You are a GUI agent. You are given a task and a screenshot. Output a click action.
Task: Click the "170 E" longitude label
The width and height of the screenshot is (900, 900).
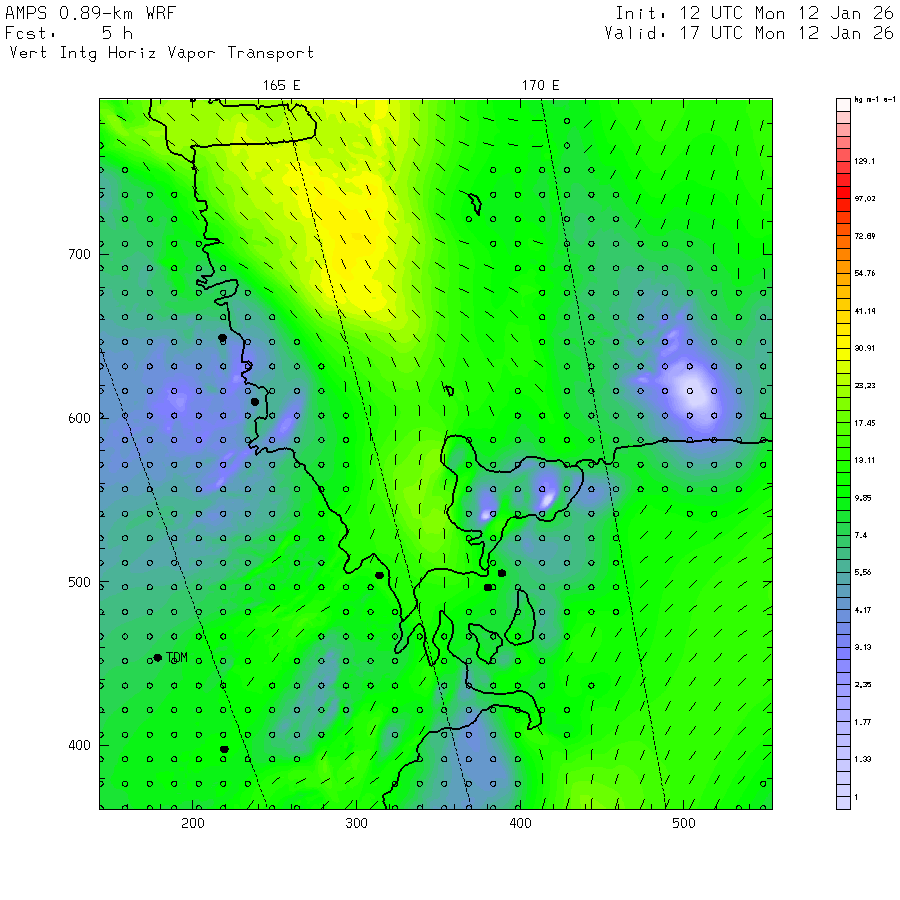pyautogui.click(x=540, y=86)
